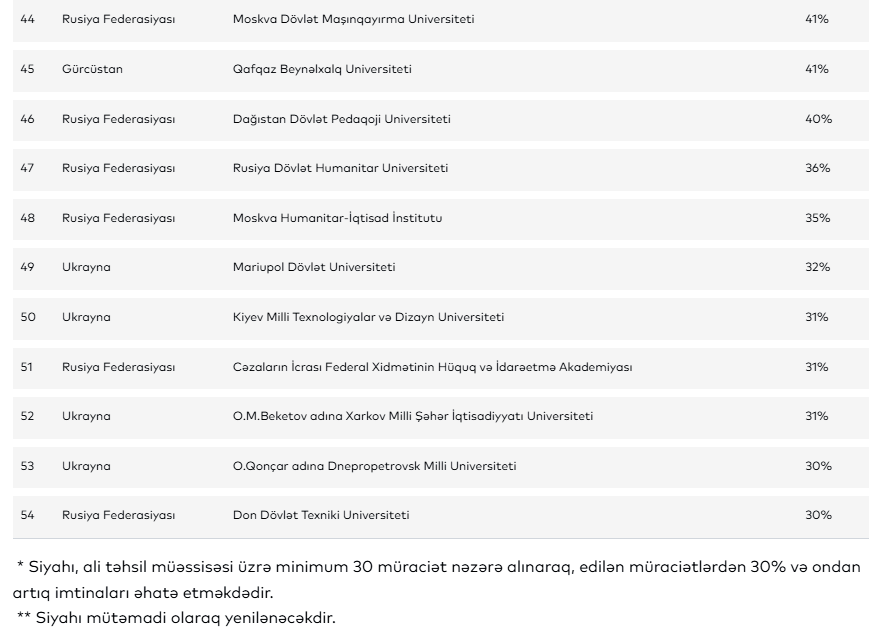This screenshot has height=639, width=892.
Task: Select Qafqaz Beynəlxalq Universiteti text
Action: tap(321, 70)
